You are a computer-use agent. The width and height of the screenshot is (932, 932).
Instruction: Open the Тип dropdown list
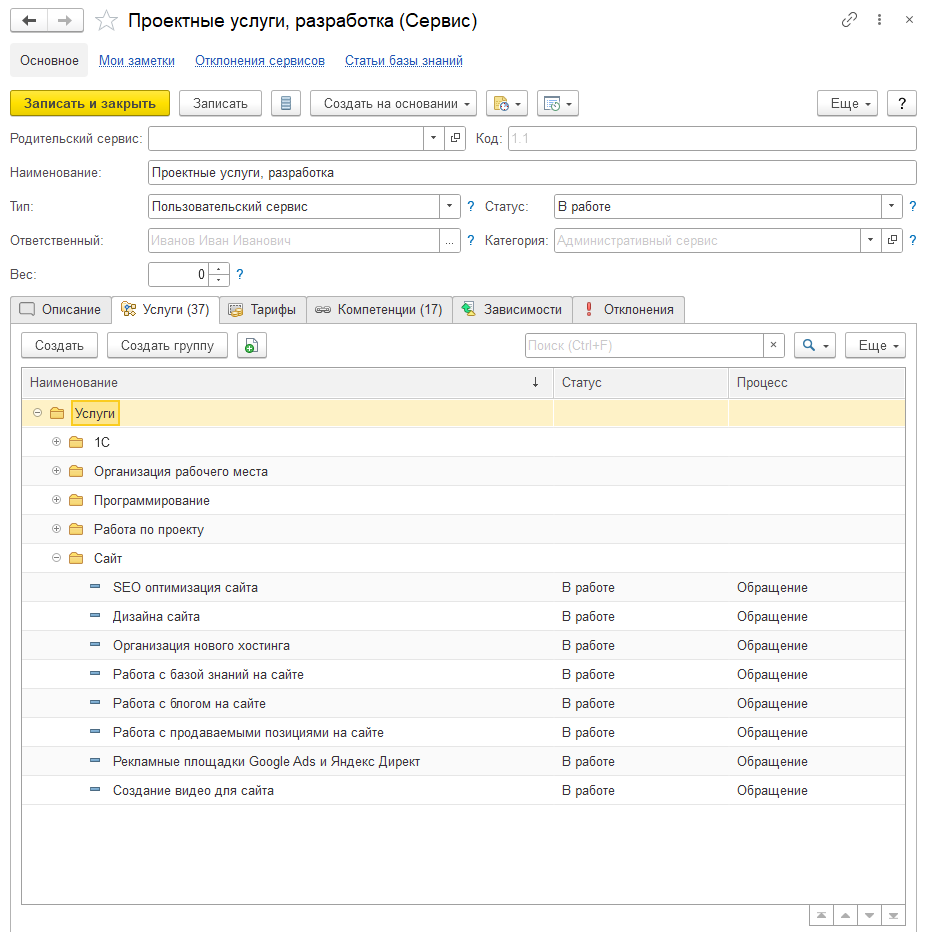pos(449,207)
